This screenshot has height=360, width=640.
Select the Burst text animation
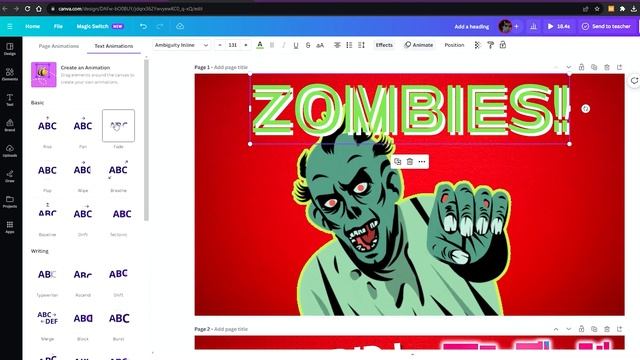(118, 318)
